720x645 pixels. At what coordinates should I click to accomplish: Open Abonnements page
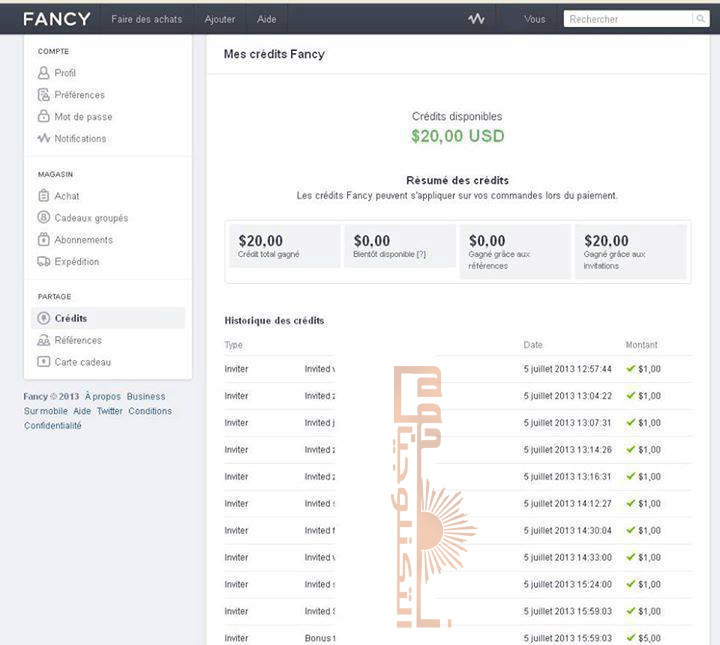click(83, 240)
